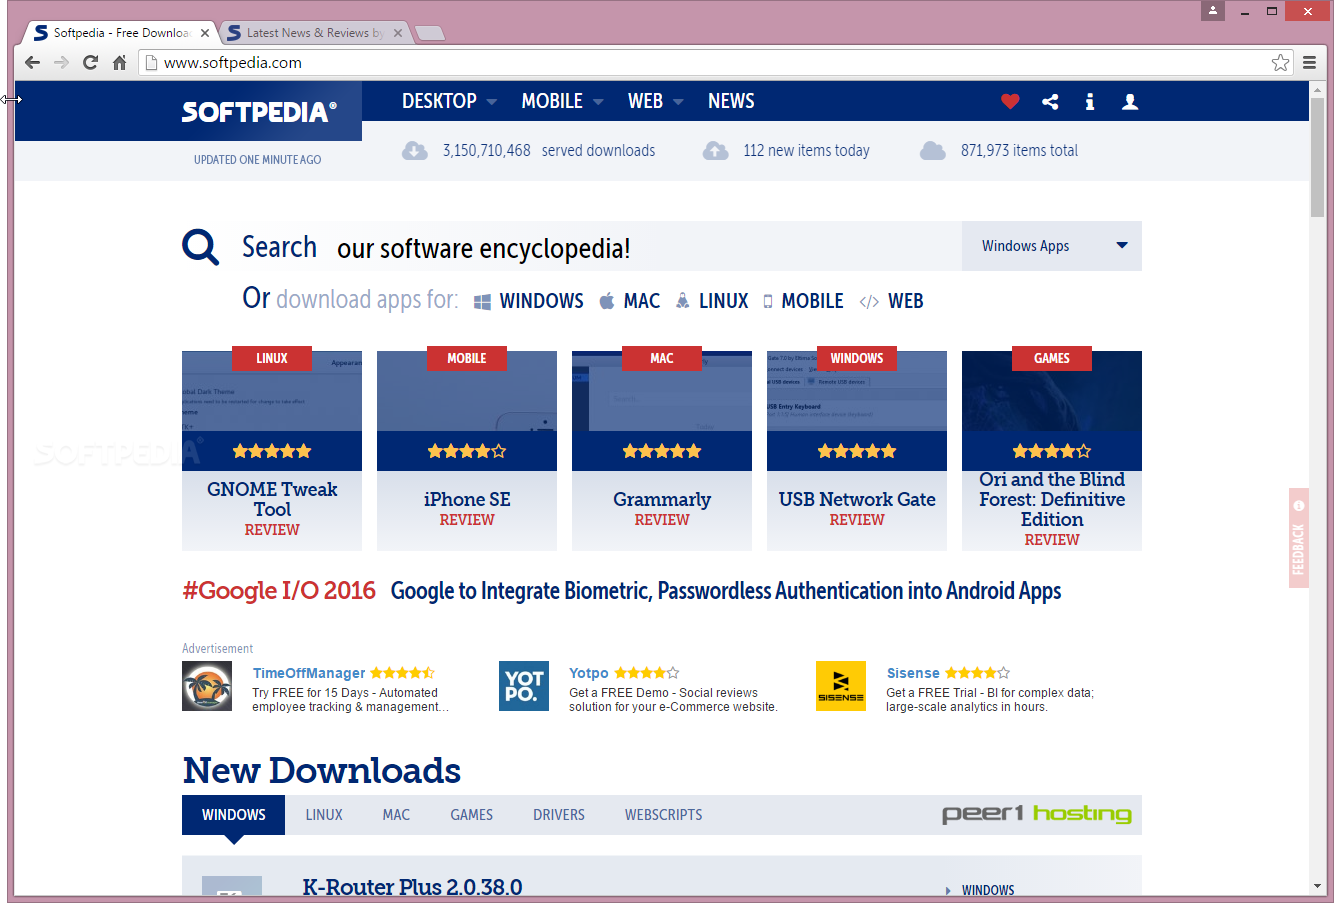Click the served downloads cloud icon
The image size is (1334, 903).
(x=414, y=151)
